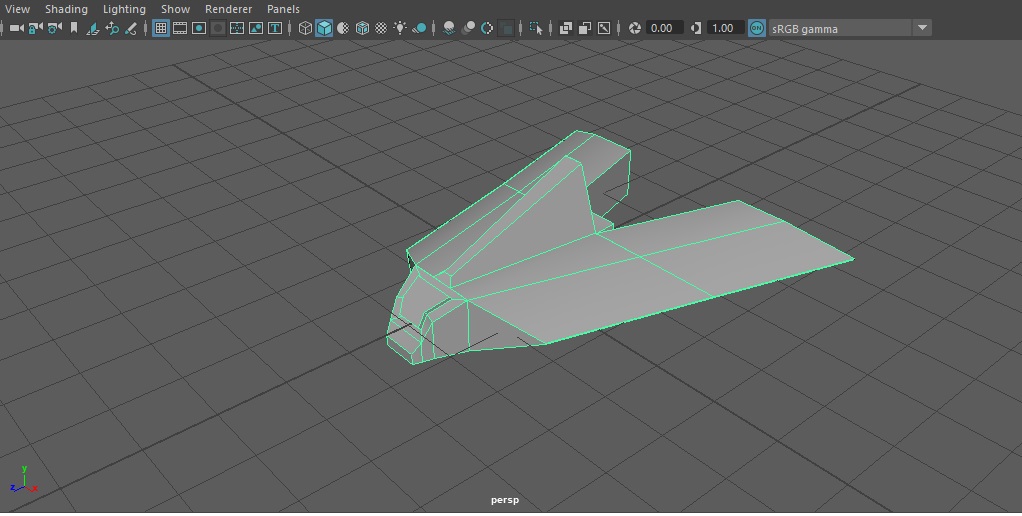Open the Show menu

(175, 9)
